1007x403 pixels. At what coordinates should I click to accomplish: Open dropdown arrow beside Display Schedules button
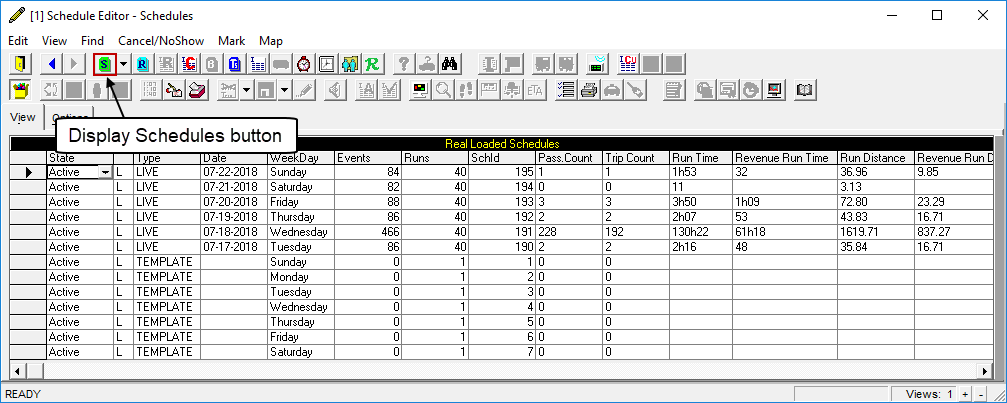pos(124,64)
